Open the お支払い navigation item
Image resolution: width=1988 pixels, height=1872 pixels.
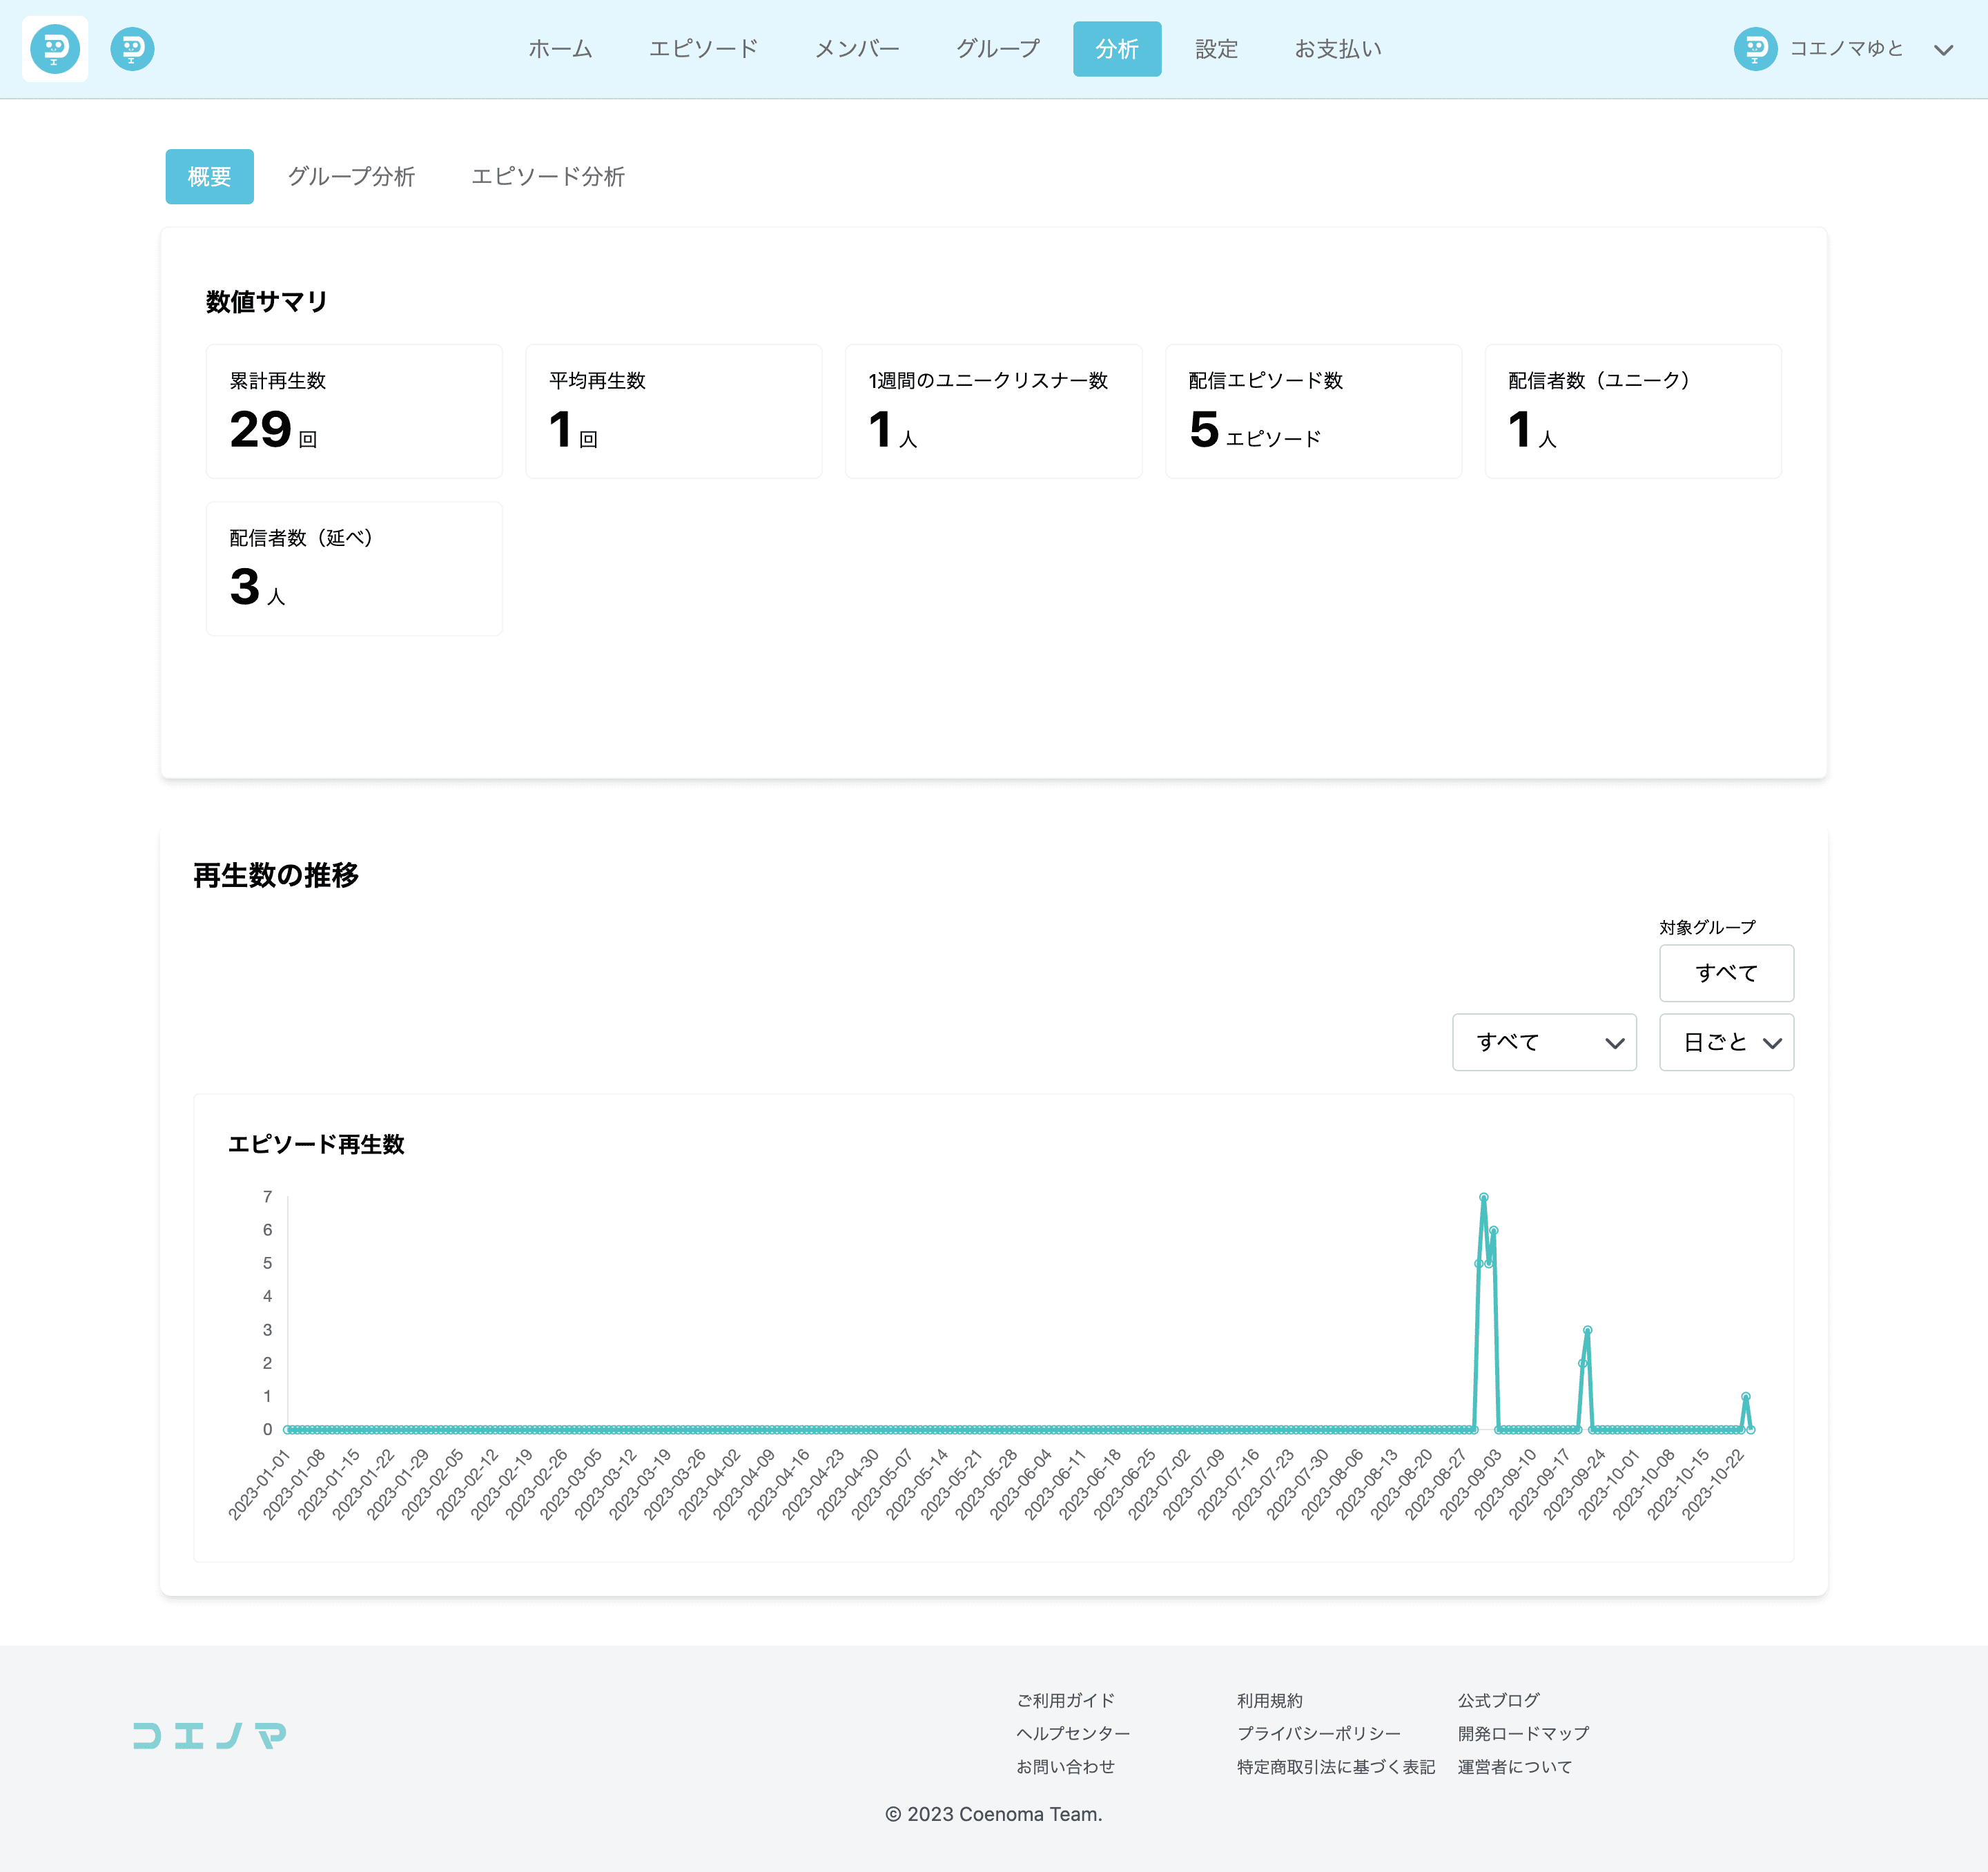[x=1337, y=49]
